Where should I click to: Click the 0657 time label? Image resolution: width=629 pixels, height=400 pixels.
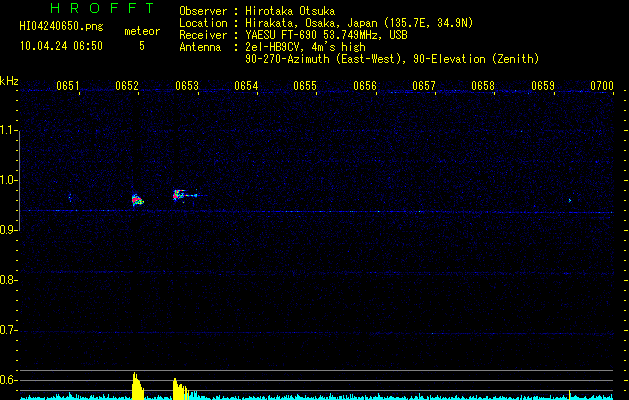tap(424, 85)
